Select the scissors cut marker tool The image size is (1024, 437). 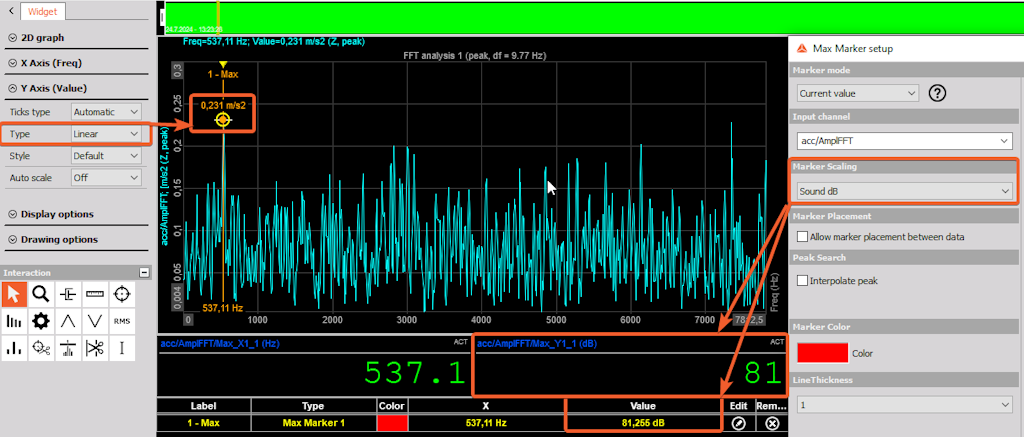95,348
